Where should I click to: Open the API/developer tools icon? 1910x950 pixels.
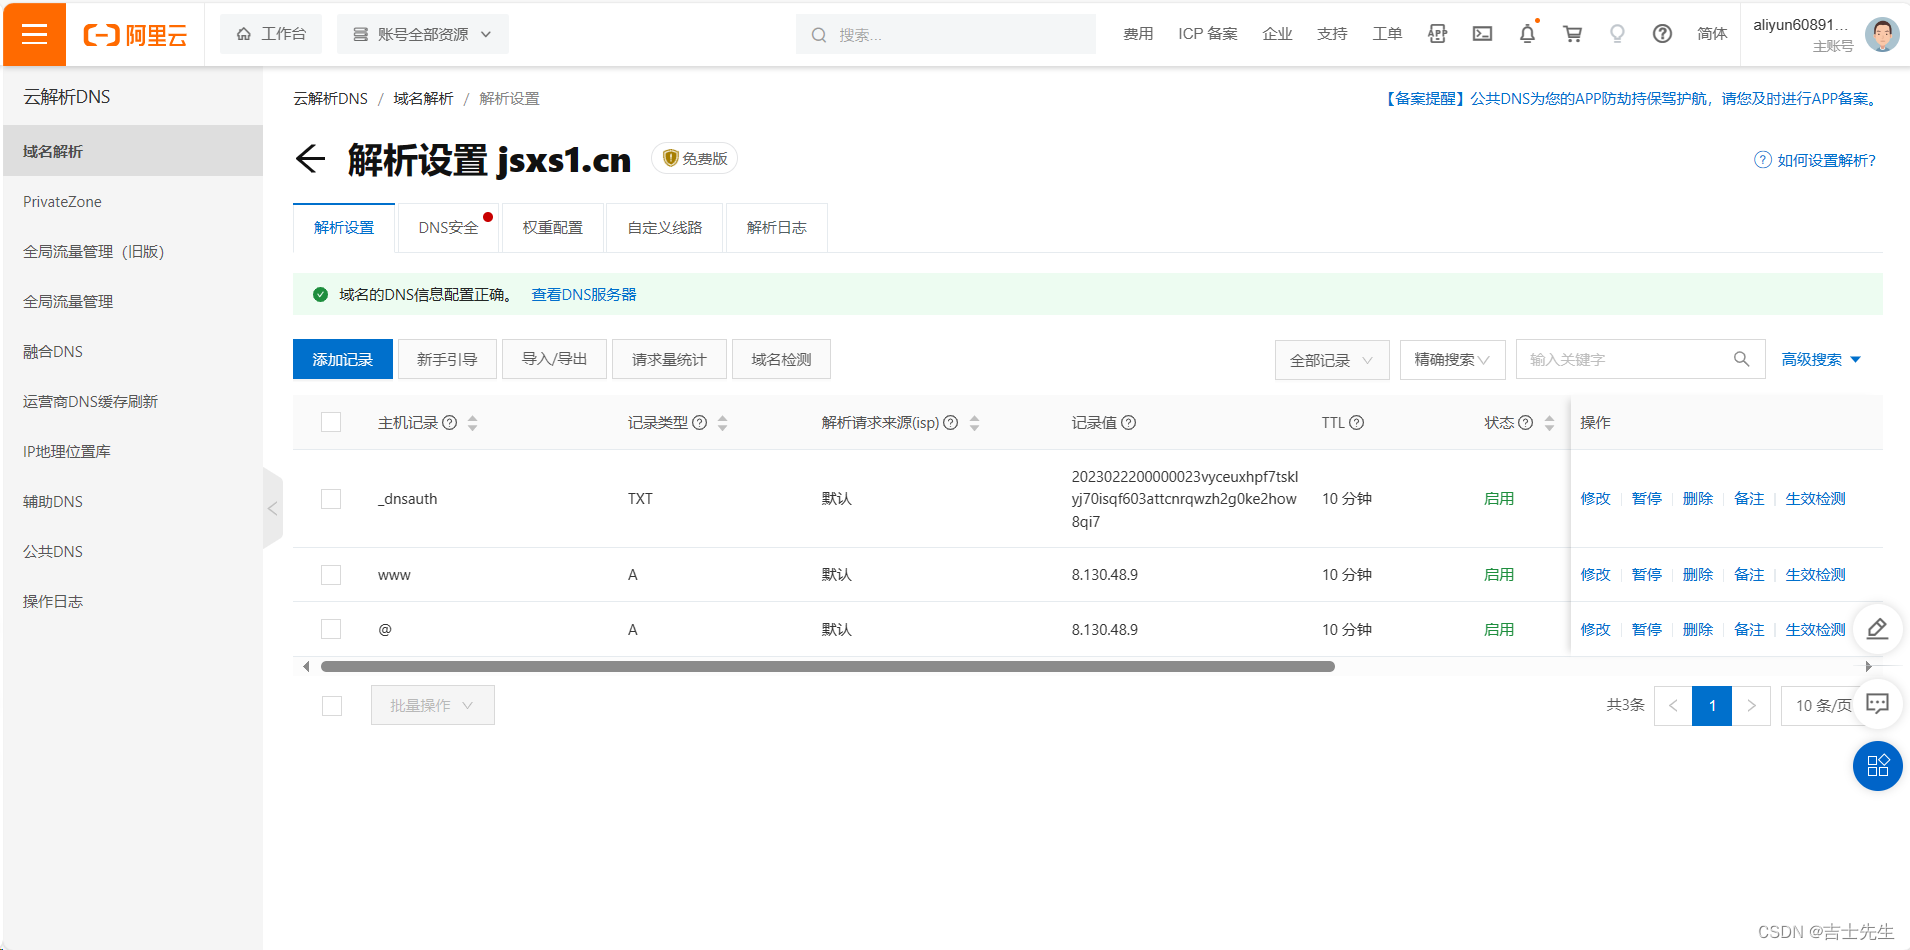pyautogui.click(x=1437, y=34)
